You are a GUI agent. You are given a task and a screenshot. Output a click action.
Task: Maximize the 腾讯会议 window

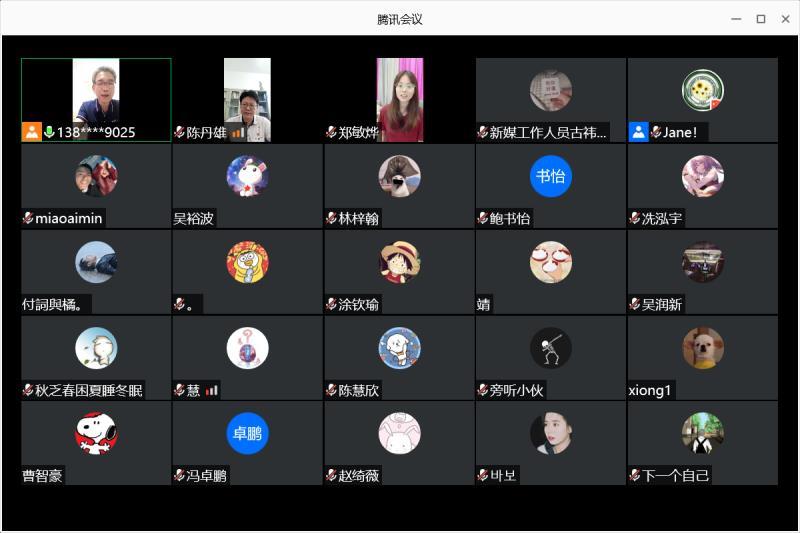760,19
